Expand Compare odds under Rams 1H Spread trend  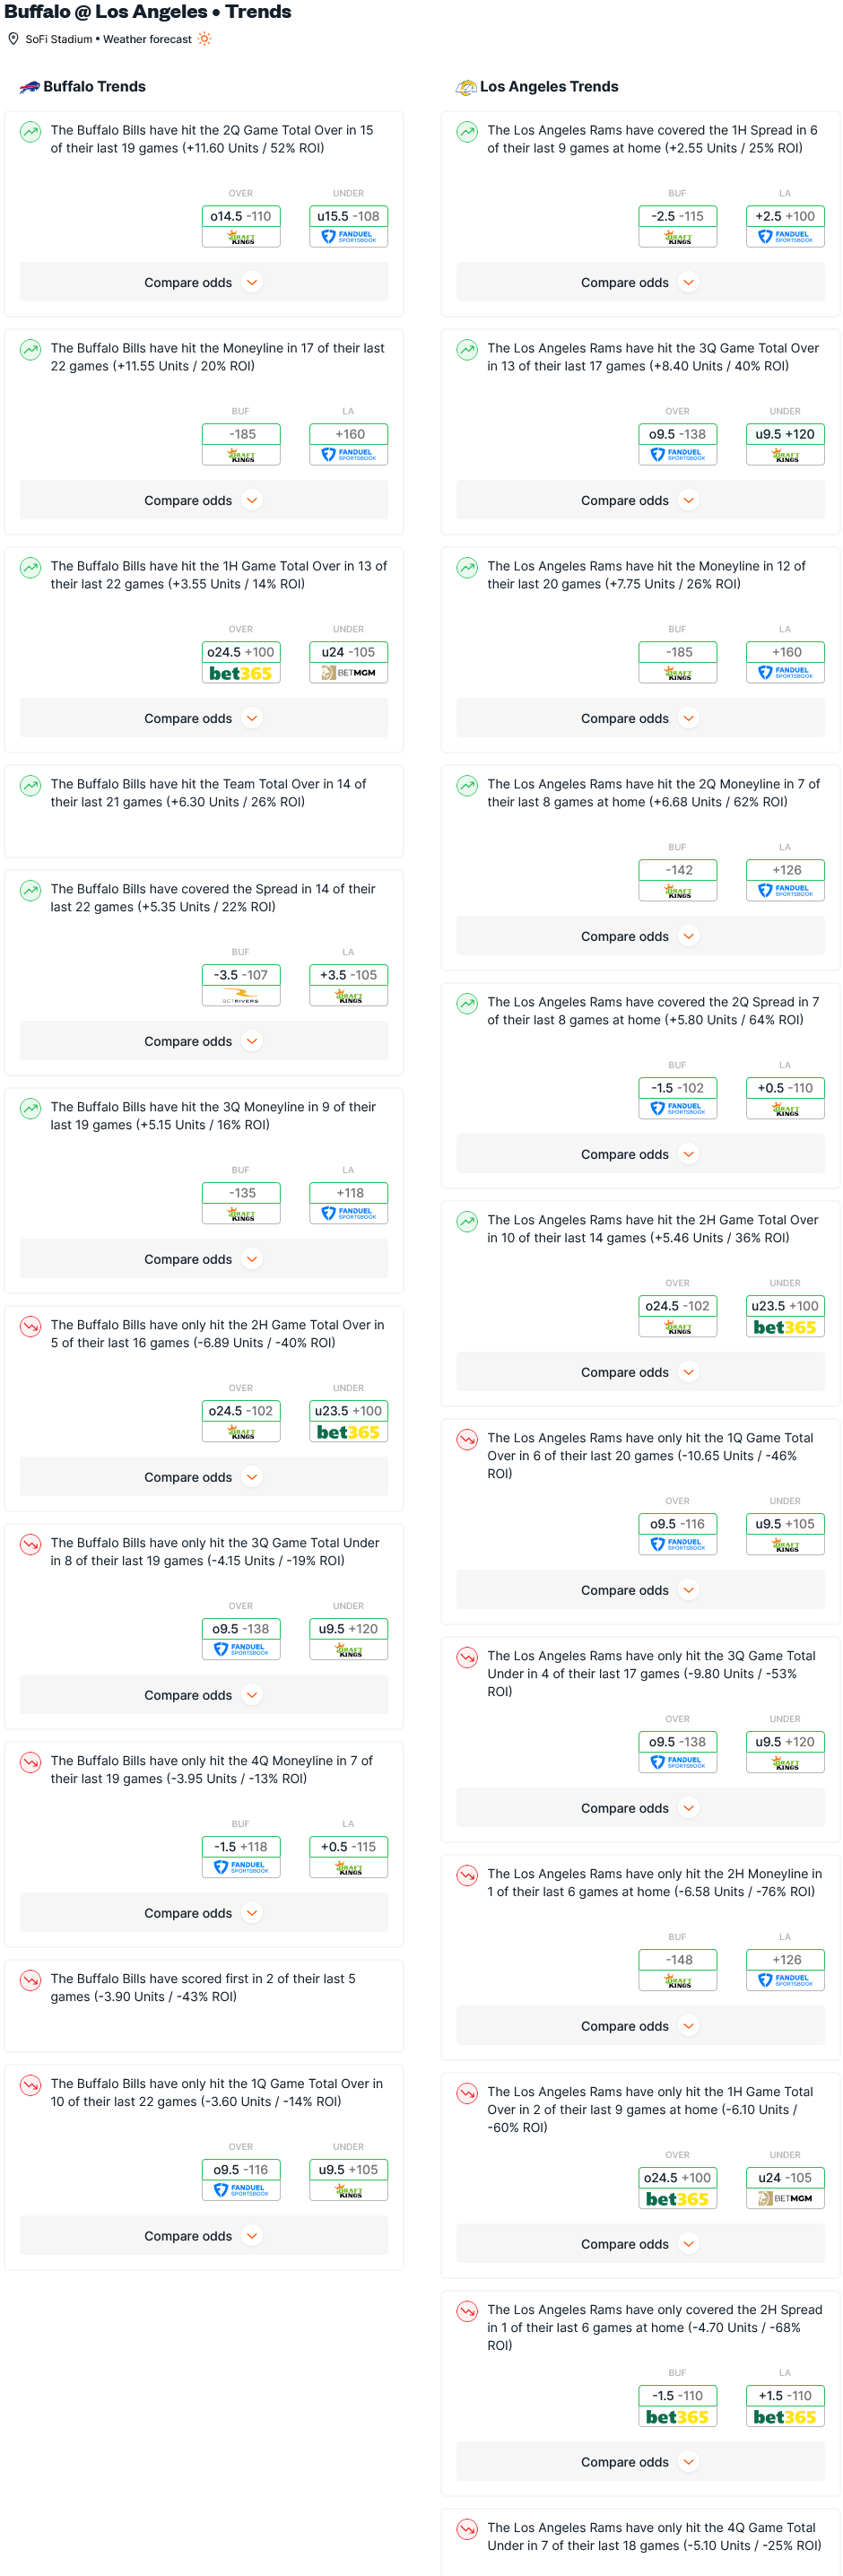tap(640, 283)
